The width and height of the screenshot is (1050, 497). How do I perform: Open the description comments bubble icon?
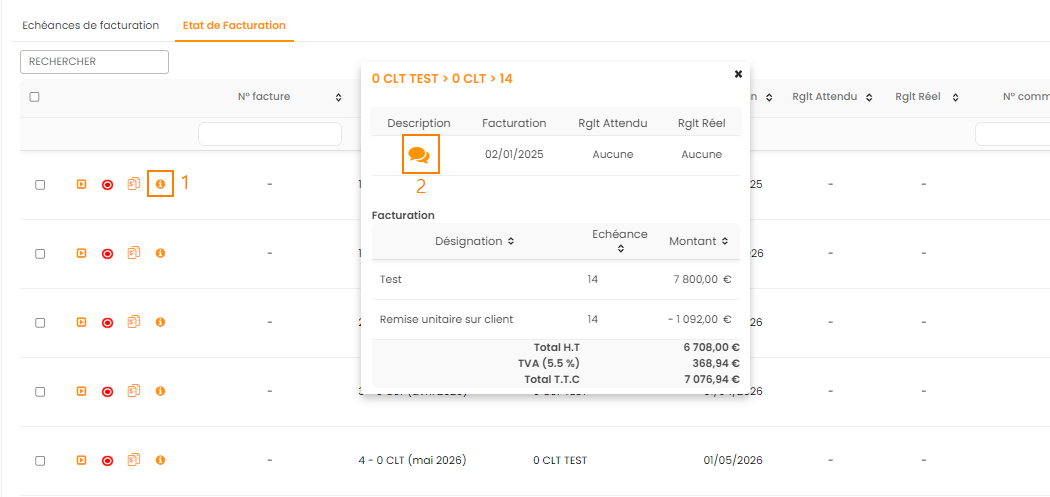(419, 155)
